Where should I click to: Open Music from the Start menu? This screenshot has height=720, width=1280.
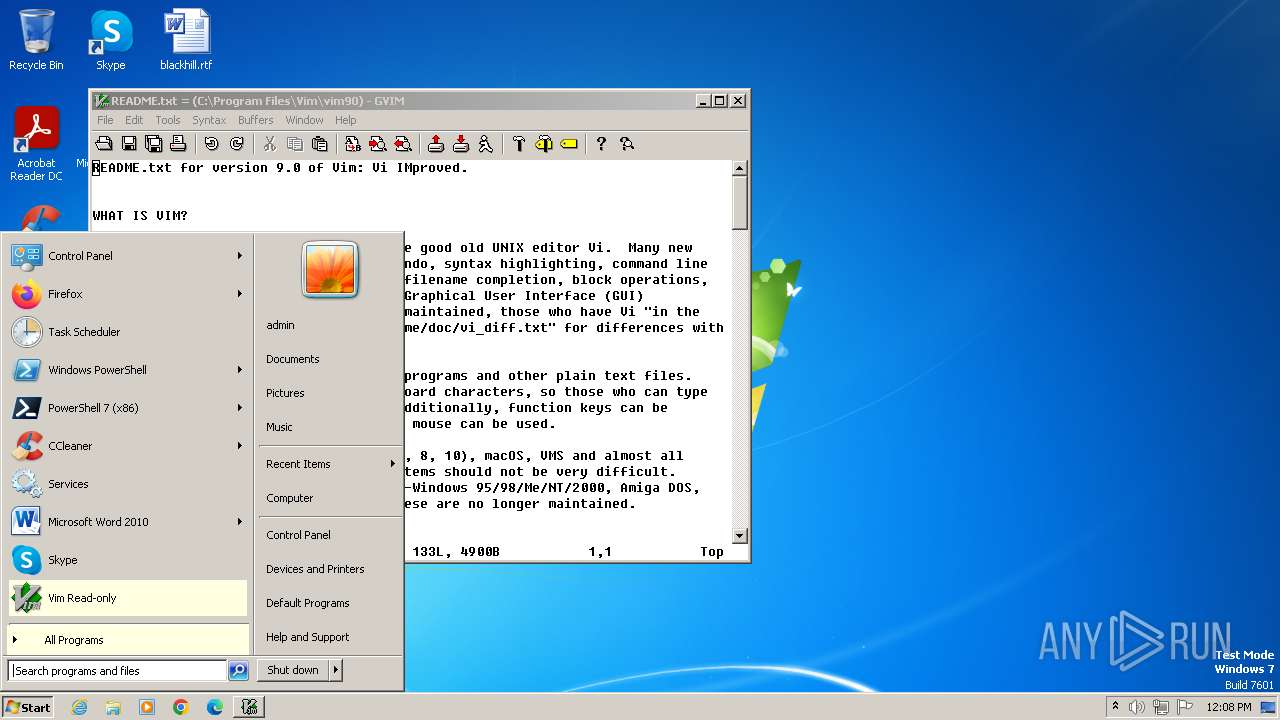point(330,427)
